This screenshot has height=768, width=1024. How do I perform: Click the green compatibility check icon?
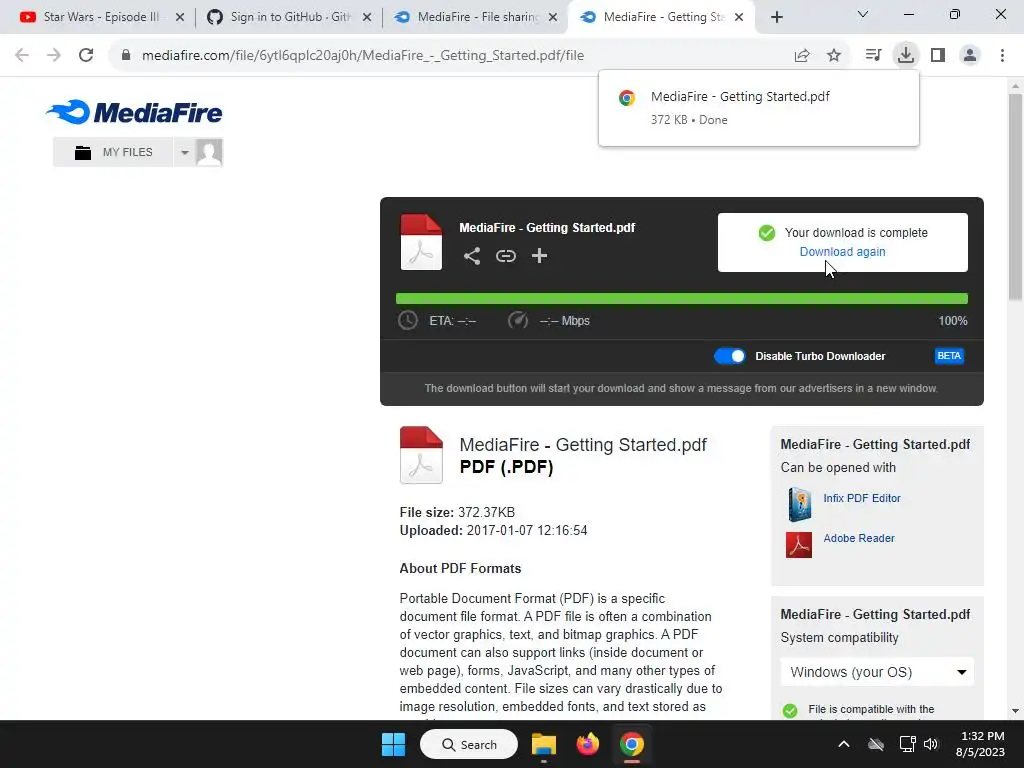(x=790, y=711)
